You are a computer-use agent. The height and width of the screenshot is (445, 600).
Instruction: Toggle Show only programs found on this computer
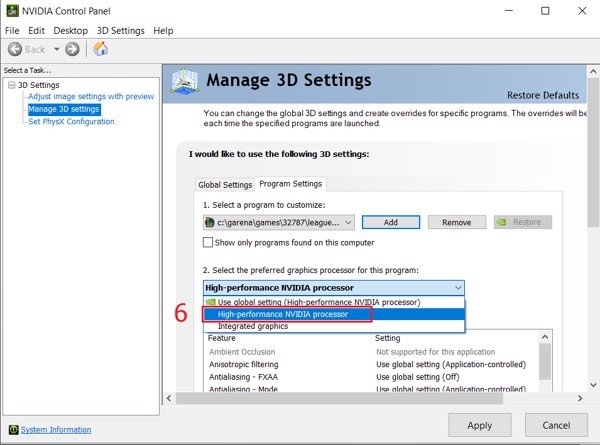click(208, 243)
